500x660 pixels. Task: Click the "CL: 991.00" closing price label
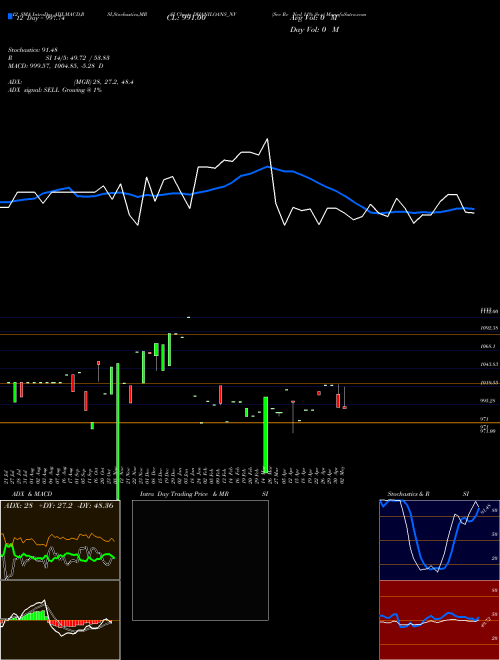click(186, 18)
